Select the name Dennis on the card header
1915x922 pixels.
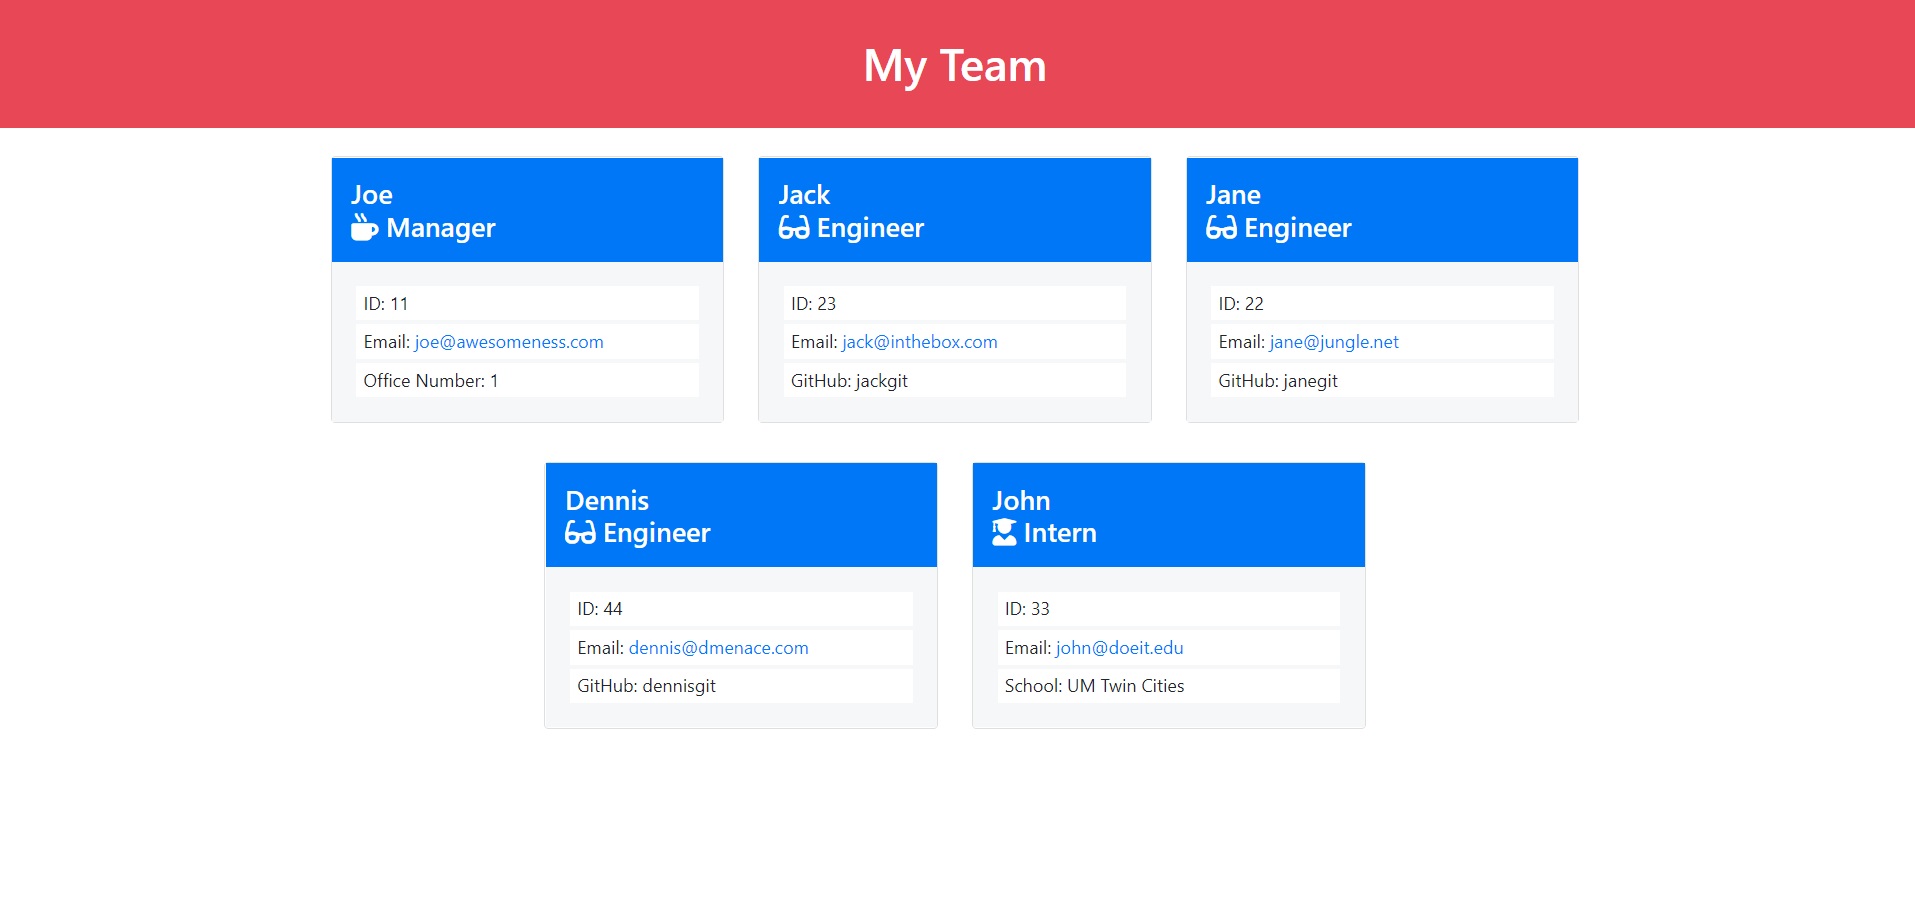[607, 501]
